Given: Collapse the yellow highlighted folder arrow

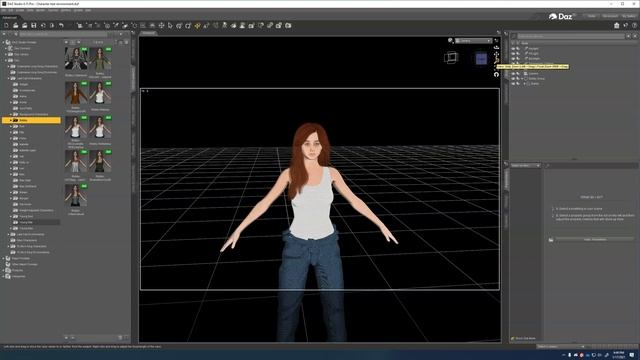Looking at the screenshot, I should [11, 120].
